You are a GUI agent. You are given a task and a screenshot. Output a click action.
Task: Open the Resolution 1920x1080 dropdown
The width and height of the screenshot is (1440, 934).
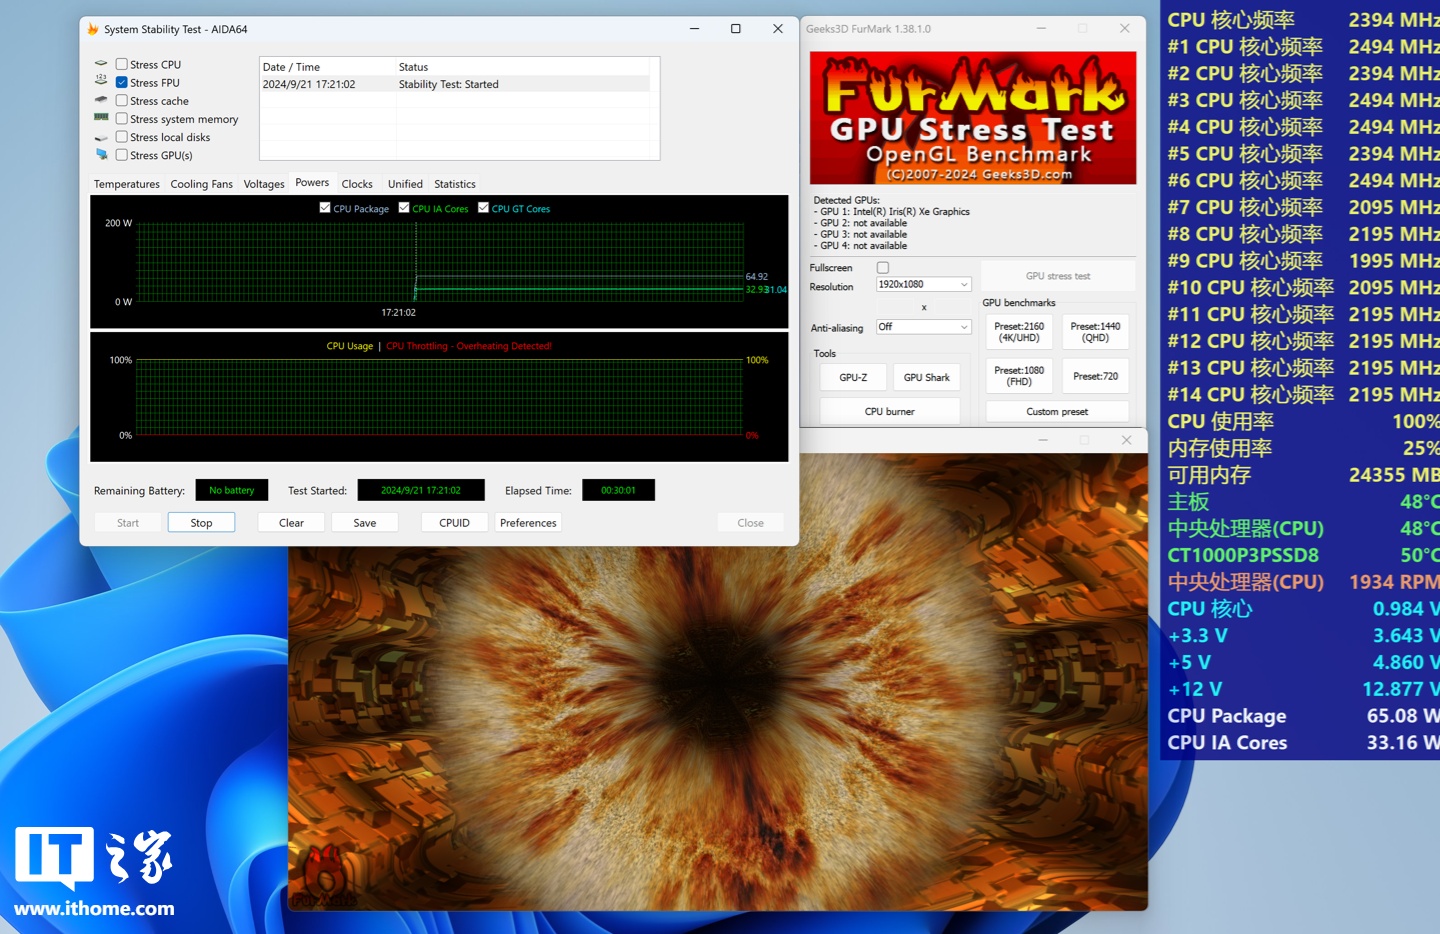tap(923, 285)
